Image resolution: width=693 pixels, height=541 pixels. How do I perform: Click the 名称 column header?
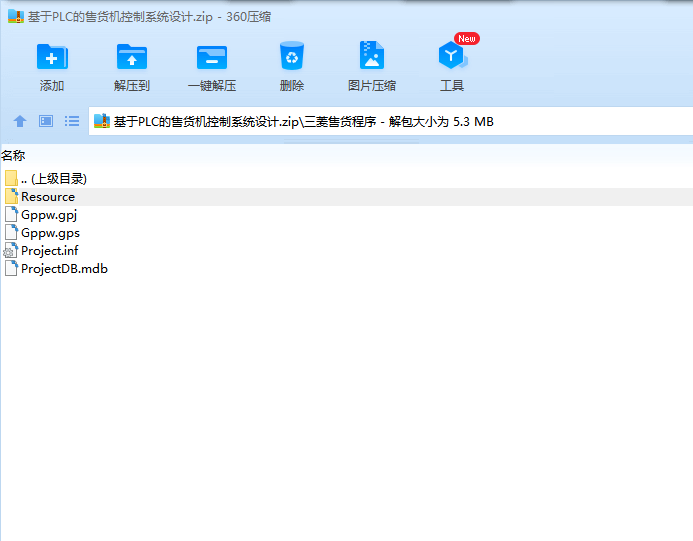[x=13, y=156]
